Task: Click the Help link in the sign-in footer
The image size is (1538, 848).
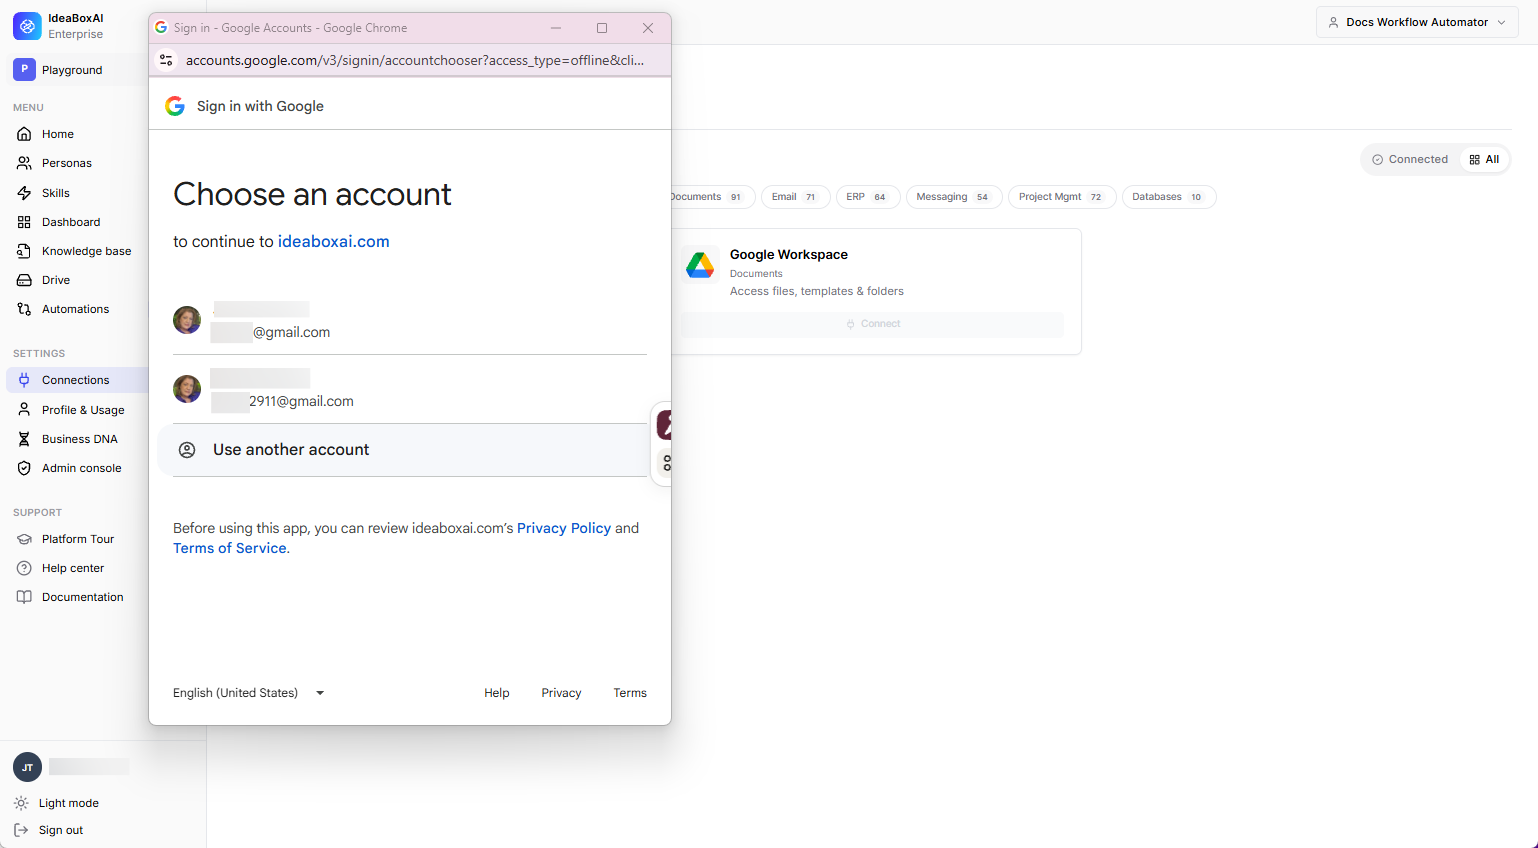Action: [x=497, y=693]
